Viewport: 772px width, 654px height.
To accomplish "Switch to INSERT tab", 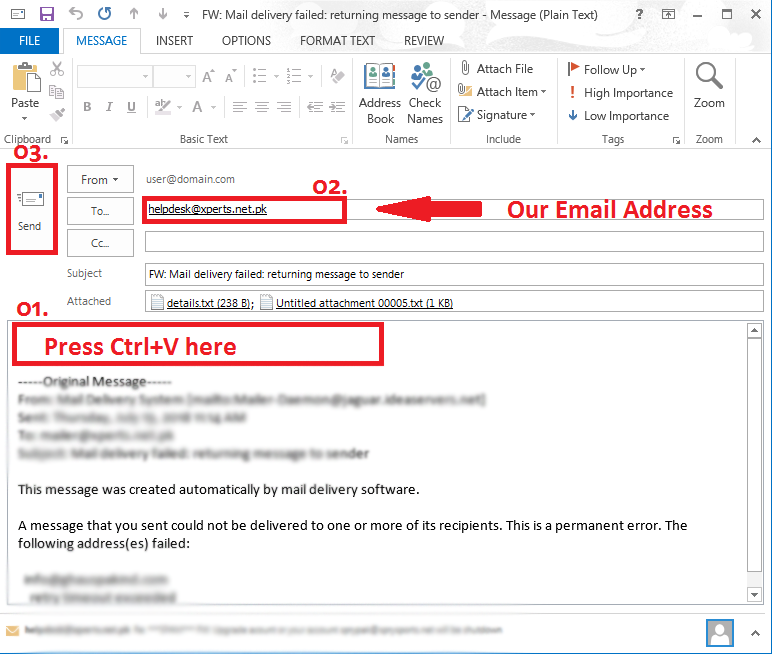I will [174, 41].
